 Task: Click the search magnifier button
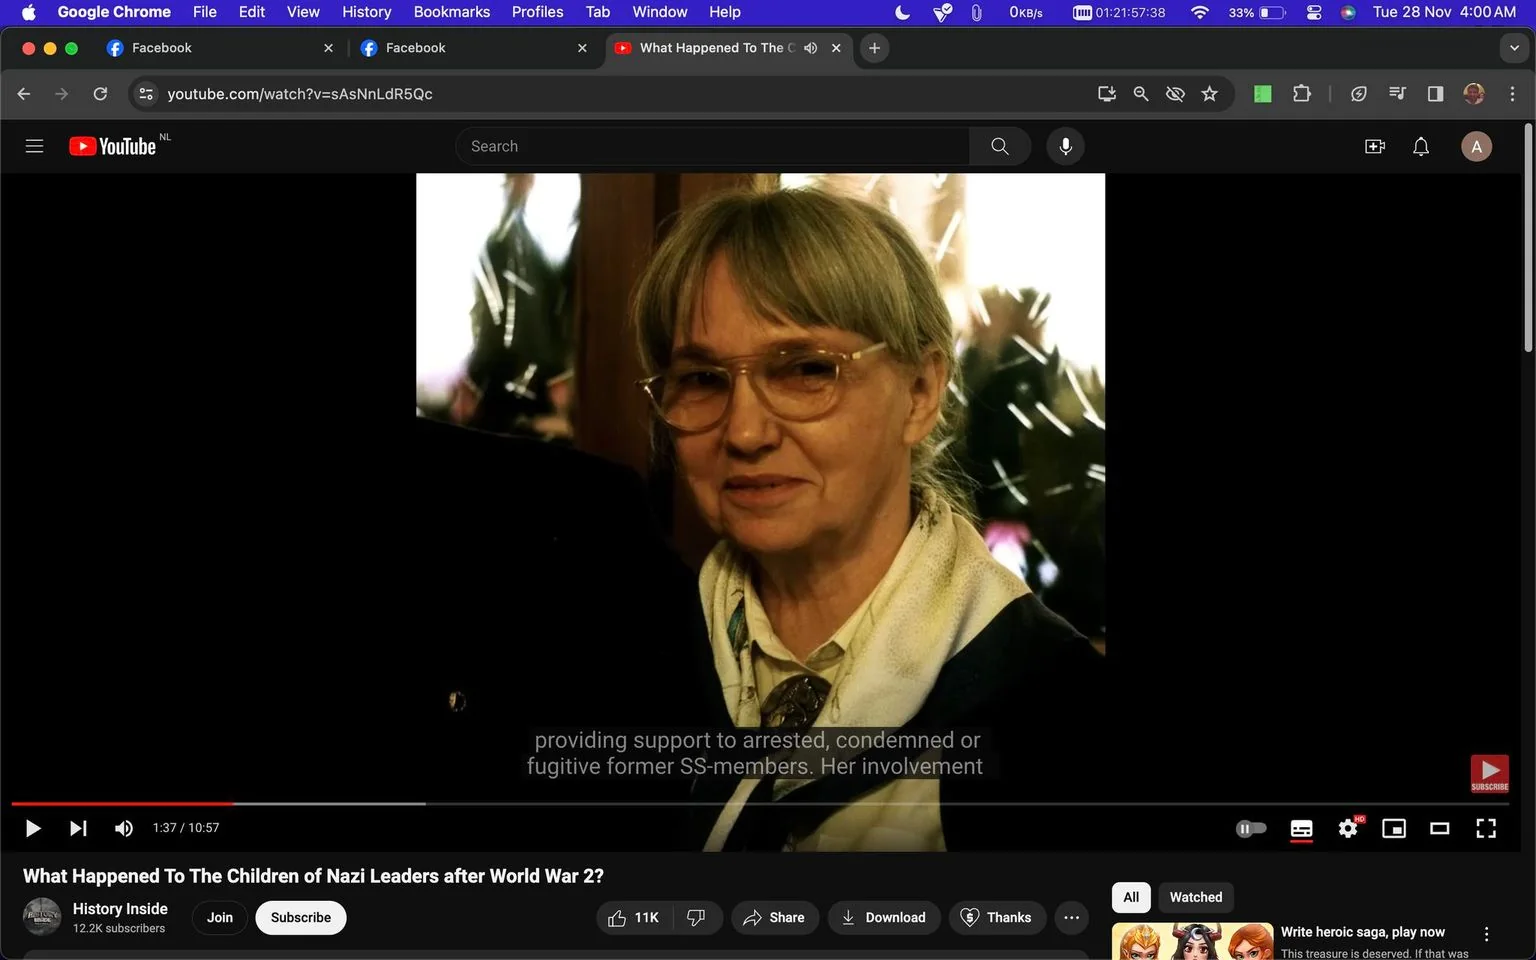999,146
